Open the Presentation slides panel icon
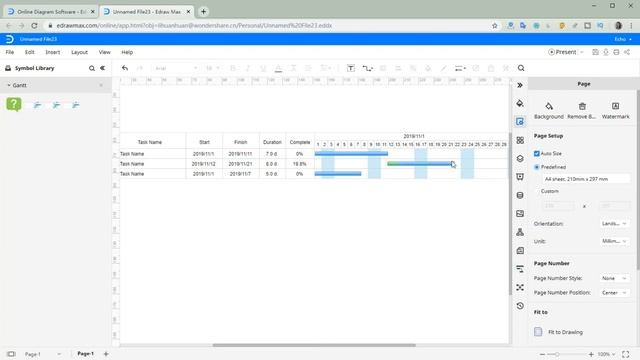Screen dimensions: 640x360 520,177
